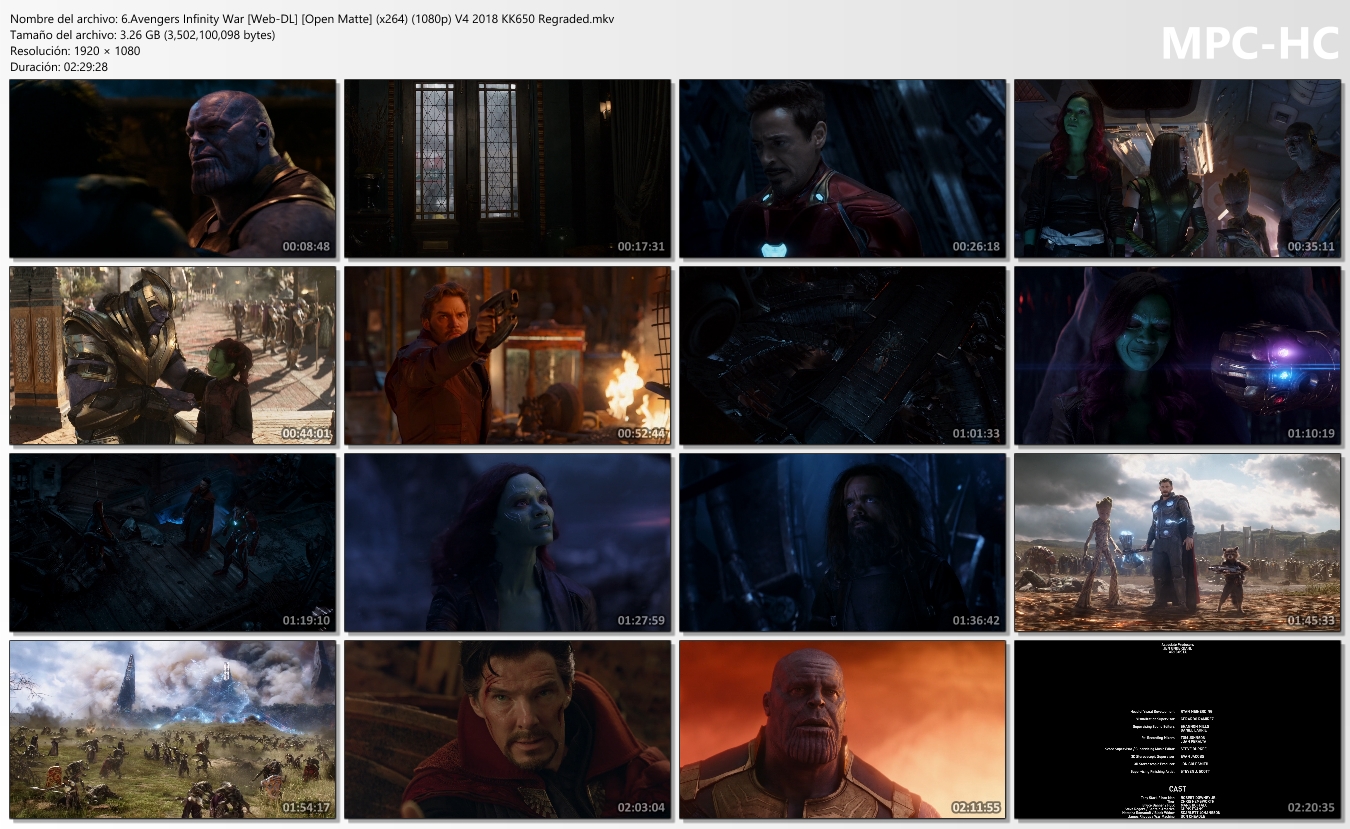Open the thumbnail stamped 00:52:44
Viewport: 1350px width, 829px height.
click(x=507, y=355)
